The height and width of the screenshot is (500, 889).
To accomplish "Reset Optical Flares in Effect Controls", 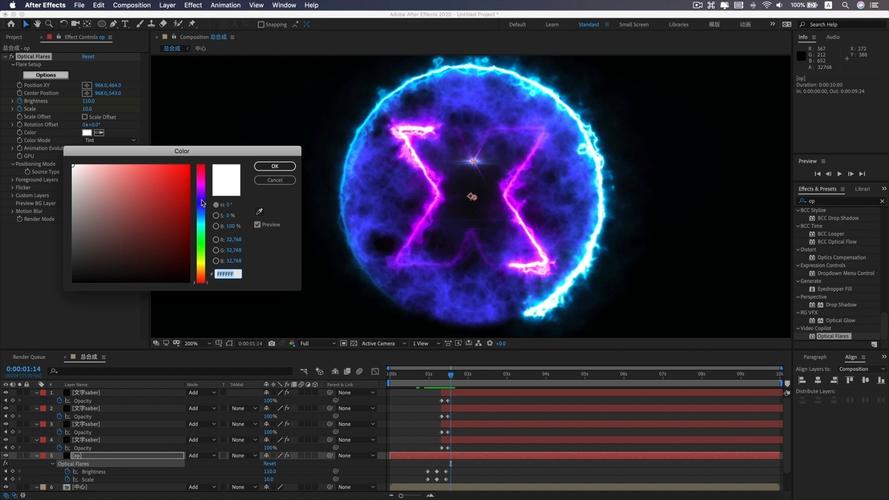I will pos(88,57).
